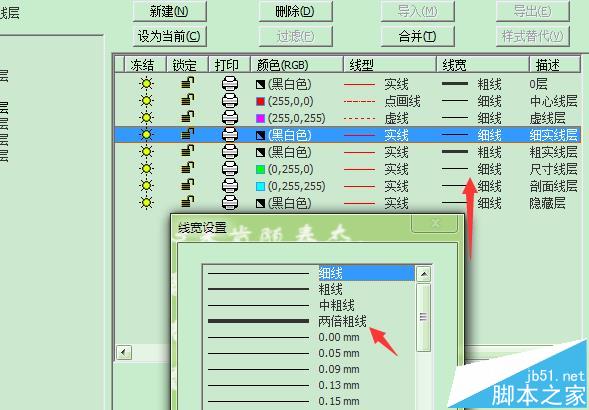Toggle freeze sun icon for 隐藏层
589x410 pixels.
tap(146, 203)
